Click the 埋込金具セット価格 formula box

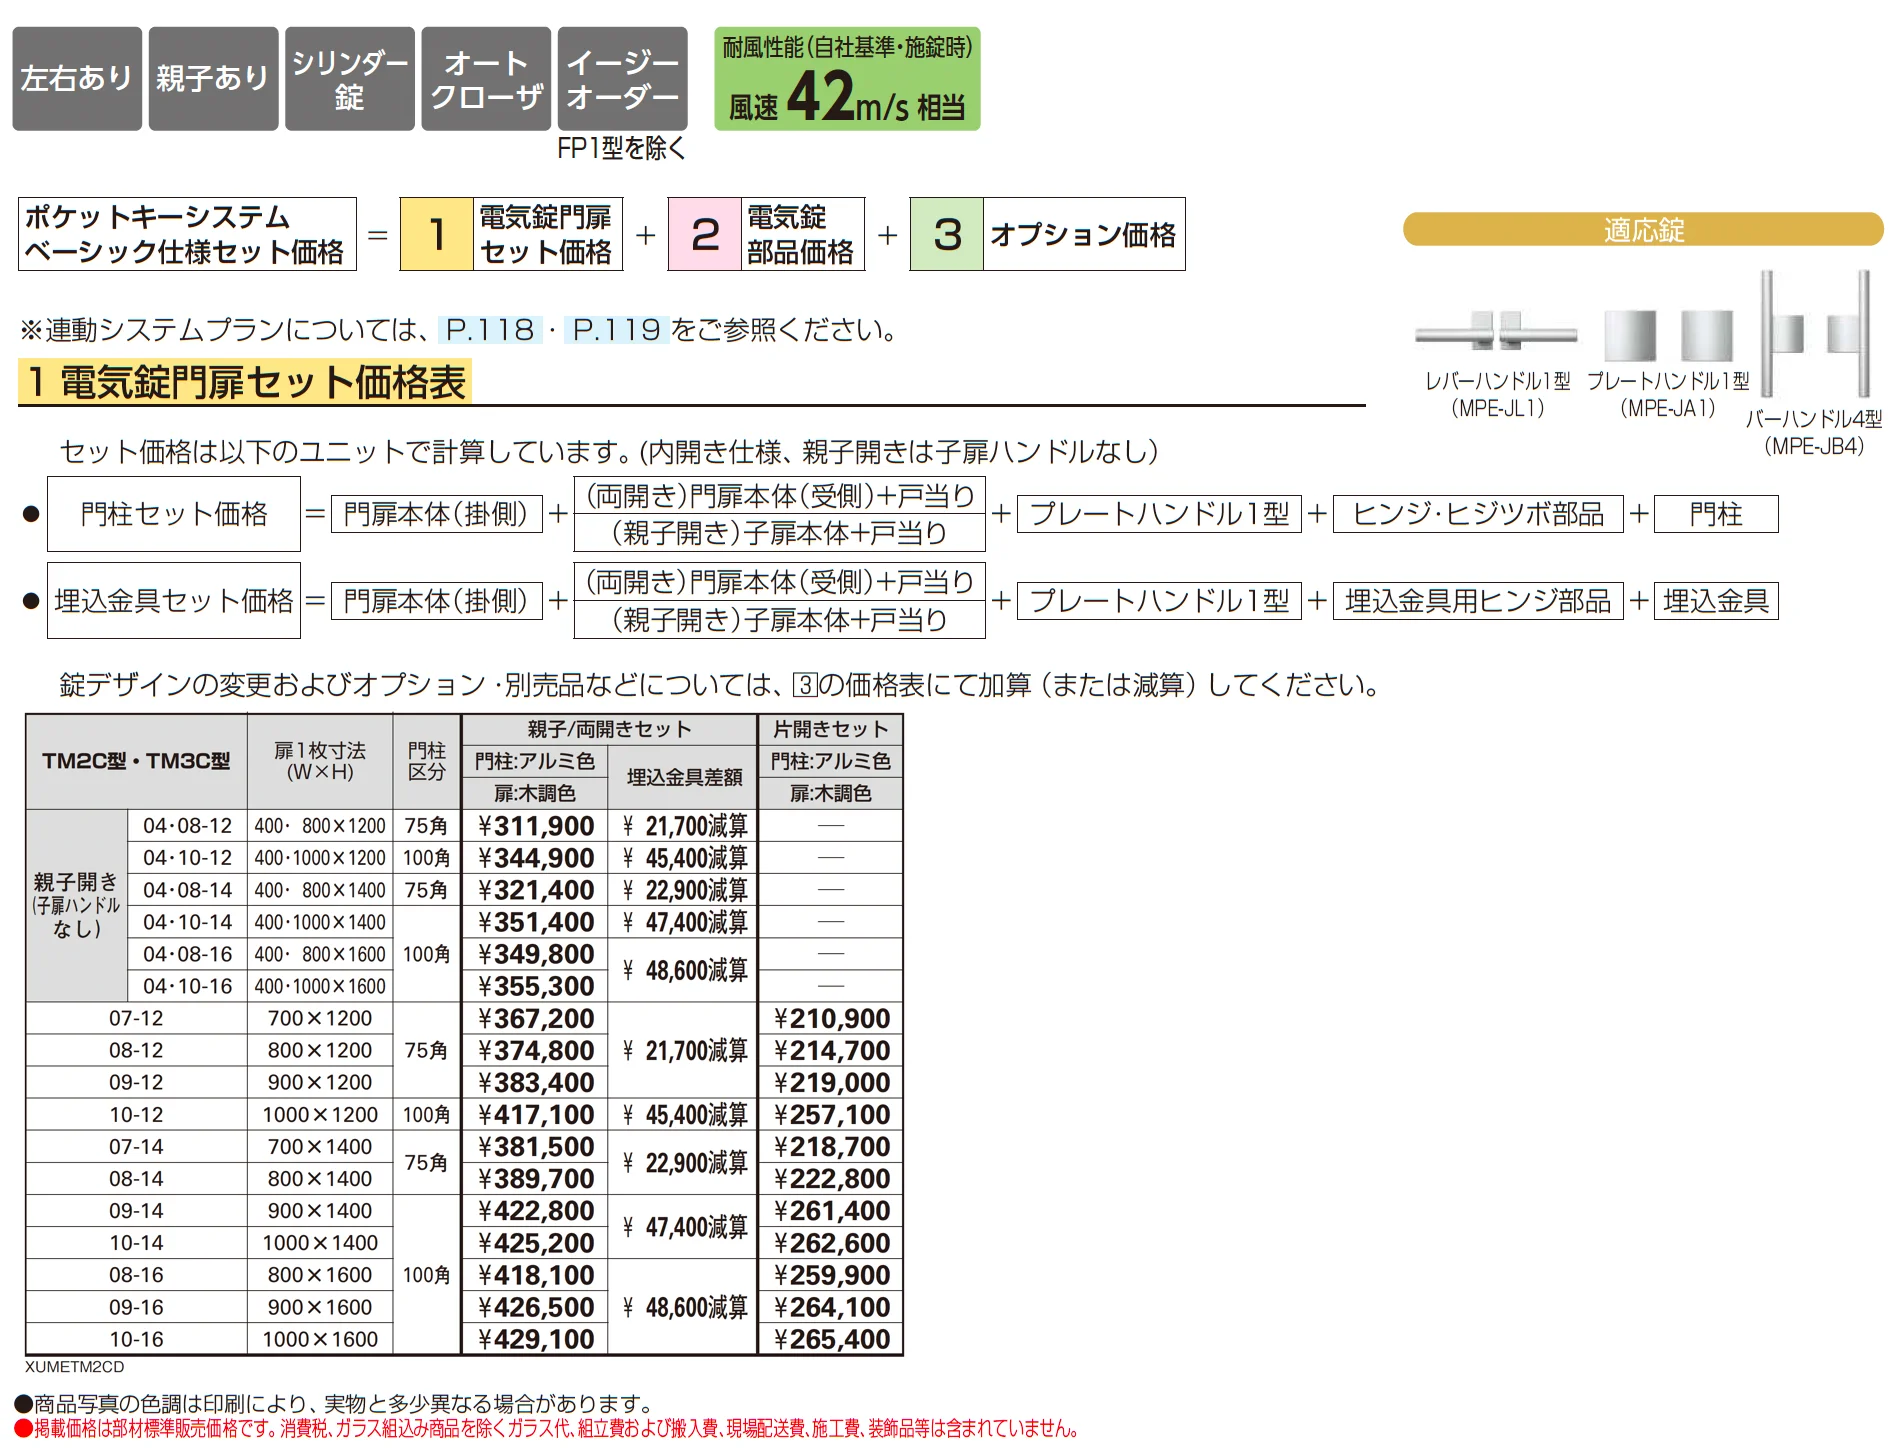174,601
